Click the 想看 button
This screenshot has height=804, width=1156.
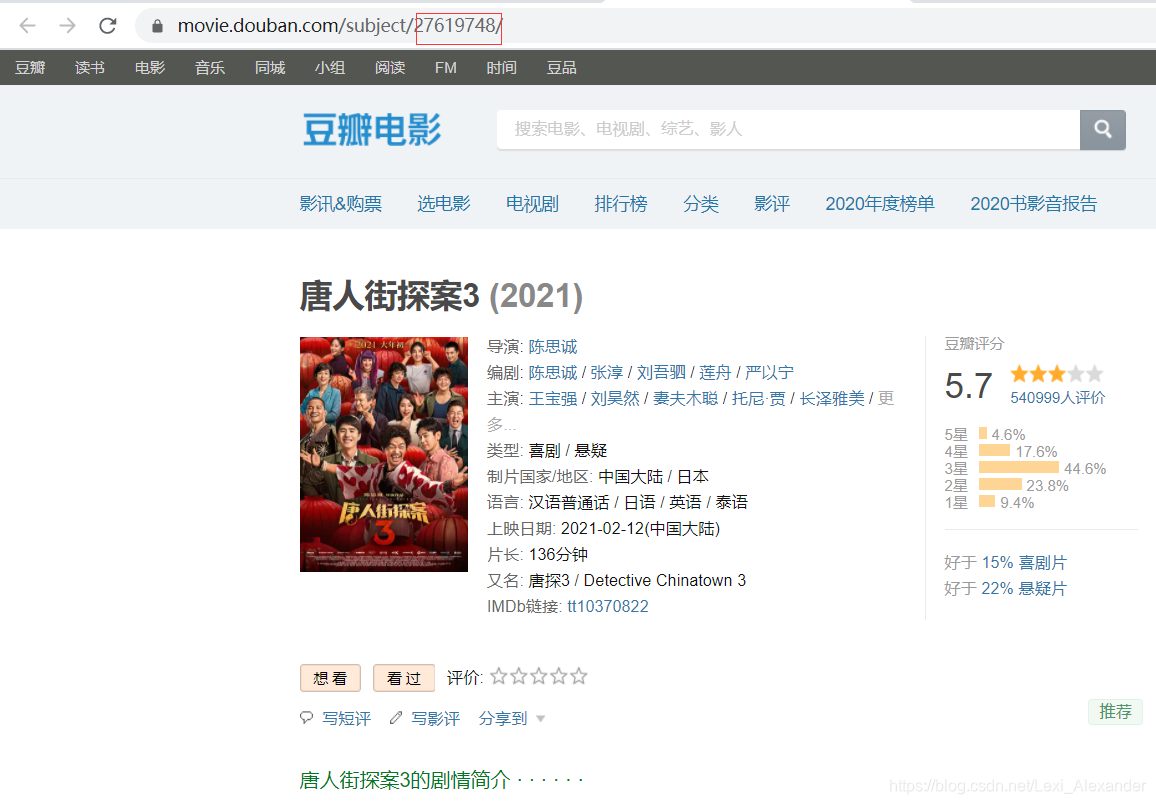(330, 678)
